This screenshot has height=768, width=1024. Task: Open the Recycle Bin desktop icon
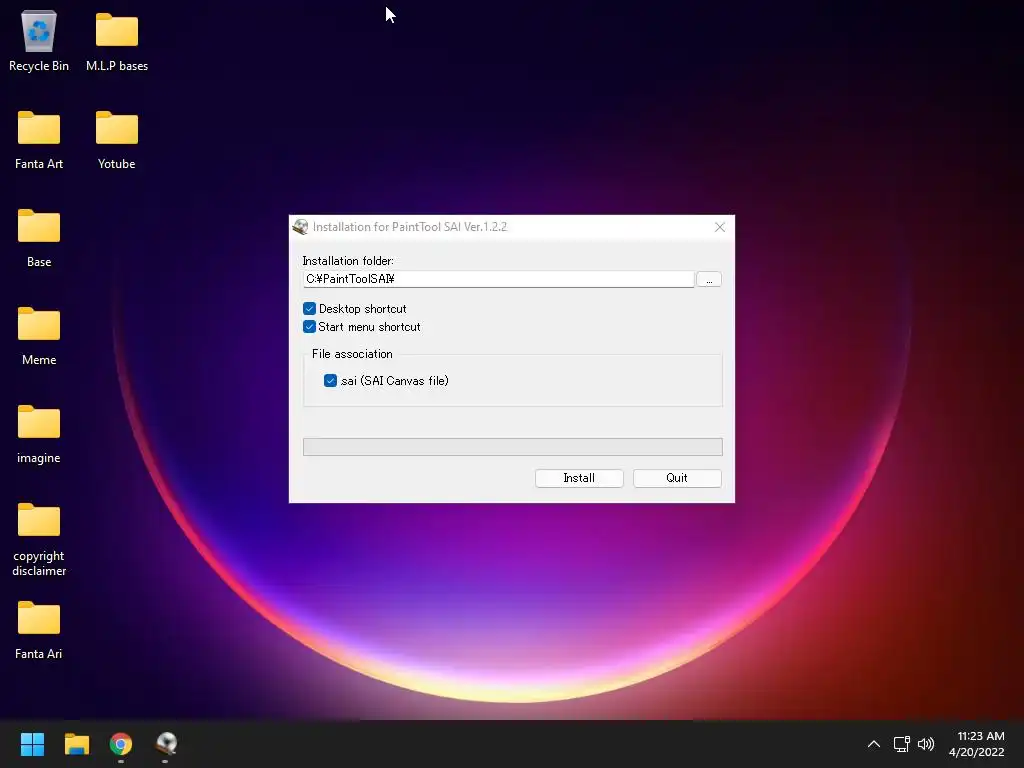click(39, 40)
